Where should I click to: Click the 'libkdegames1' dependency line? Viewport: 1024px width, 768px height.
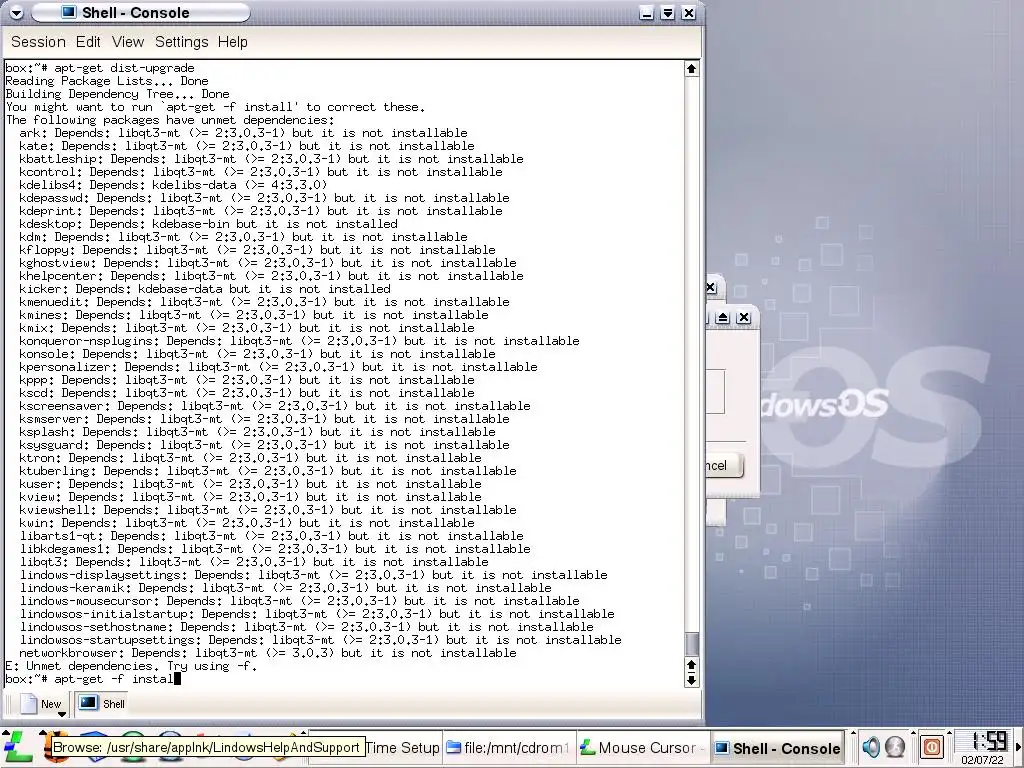[x=275, y=549]
